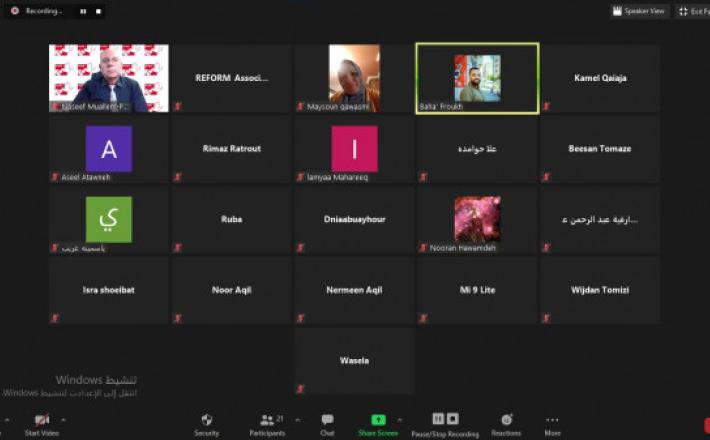The image size is (710, 440).
Task: Open the Participants panel
Action: point(266,420)
